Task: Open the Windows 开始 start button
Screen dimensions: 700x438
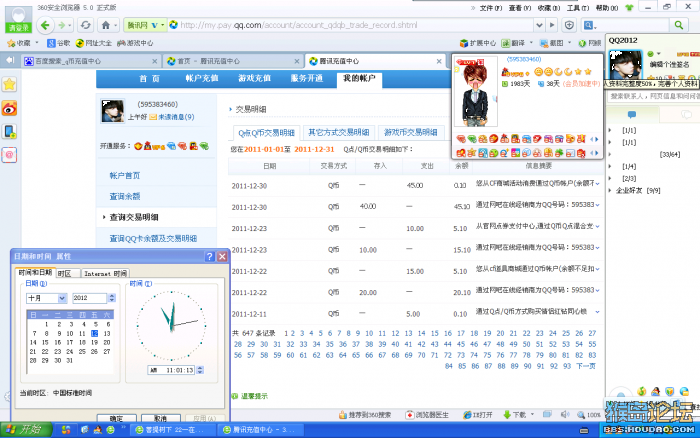Action: pos(26,430)
